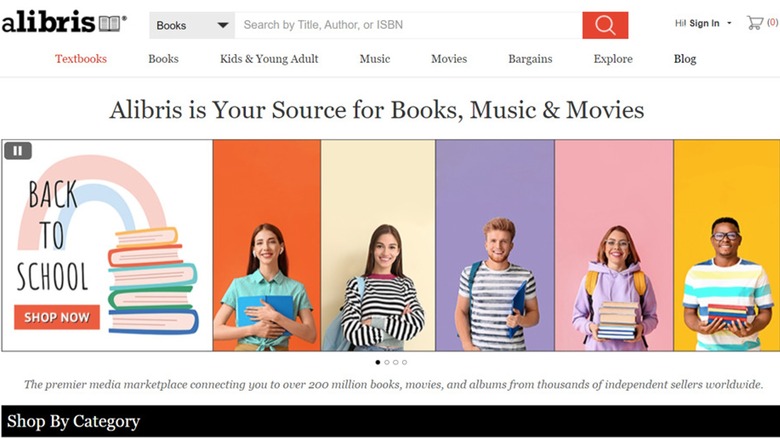Image resolution: width=780 pixels, height=438 pixels.
Task: Jump to the fourth carousel slide dot
Action: pos(405,362)
